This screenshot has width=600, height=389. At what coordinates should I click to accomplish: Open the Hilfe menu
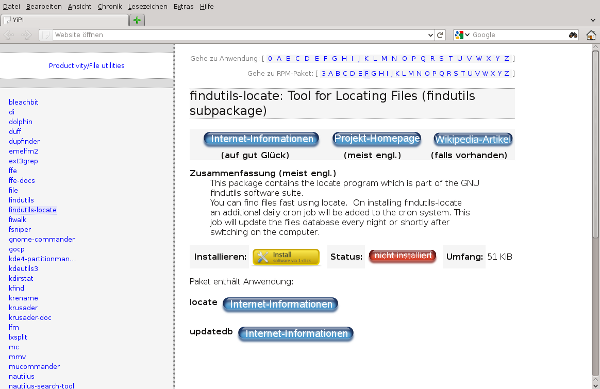pos(207,7)
